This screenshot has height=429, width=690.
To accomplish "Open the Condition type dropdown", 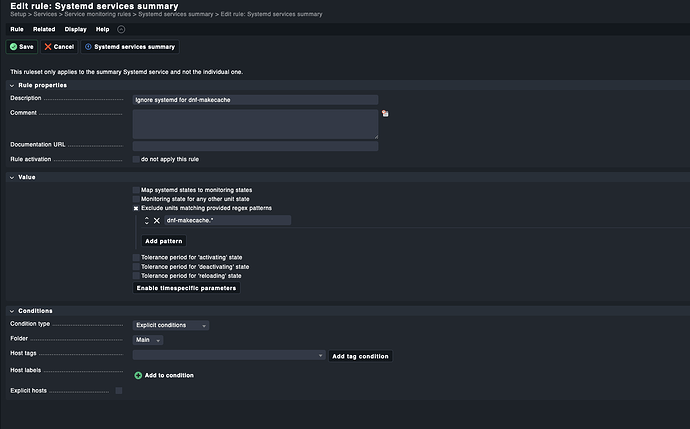I will [x=171, y=325].
